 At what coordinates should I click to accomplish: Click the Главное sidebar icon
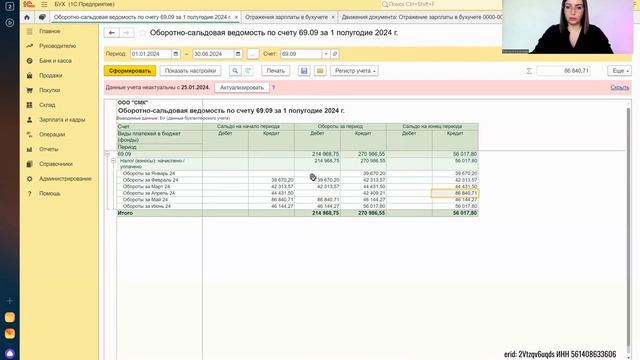tap(29, 31)
